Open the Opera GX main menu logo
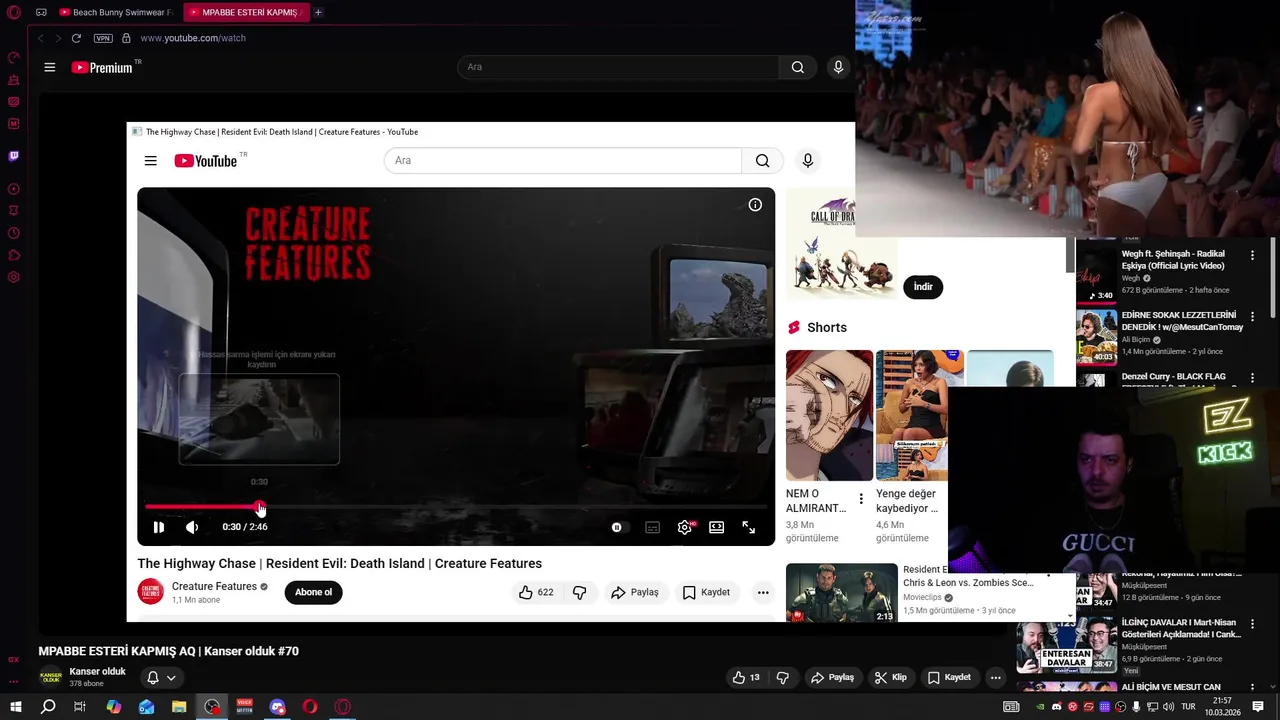This screenshot has width=1280, height=720. coord(14,12)
